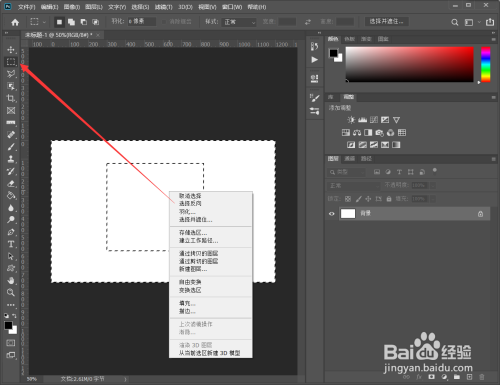500x385 pixels.
Task: Toggle Quick Mask mode
Action: (11, 343)
